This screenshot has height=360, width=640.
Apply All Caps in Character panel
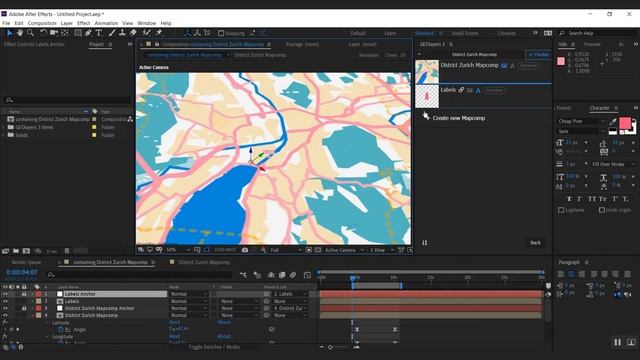coord(592,199)
